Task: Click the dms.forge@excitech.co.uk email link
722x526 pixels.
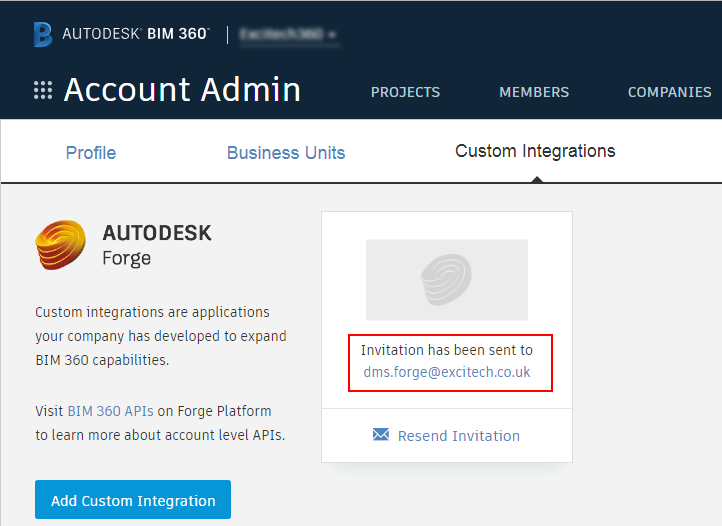Action: point(447,373)
